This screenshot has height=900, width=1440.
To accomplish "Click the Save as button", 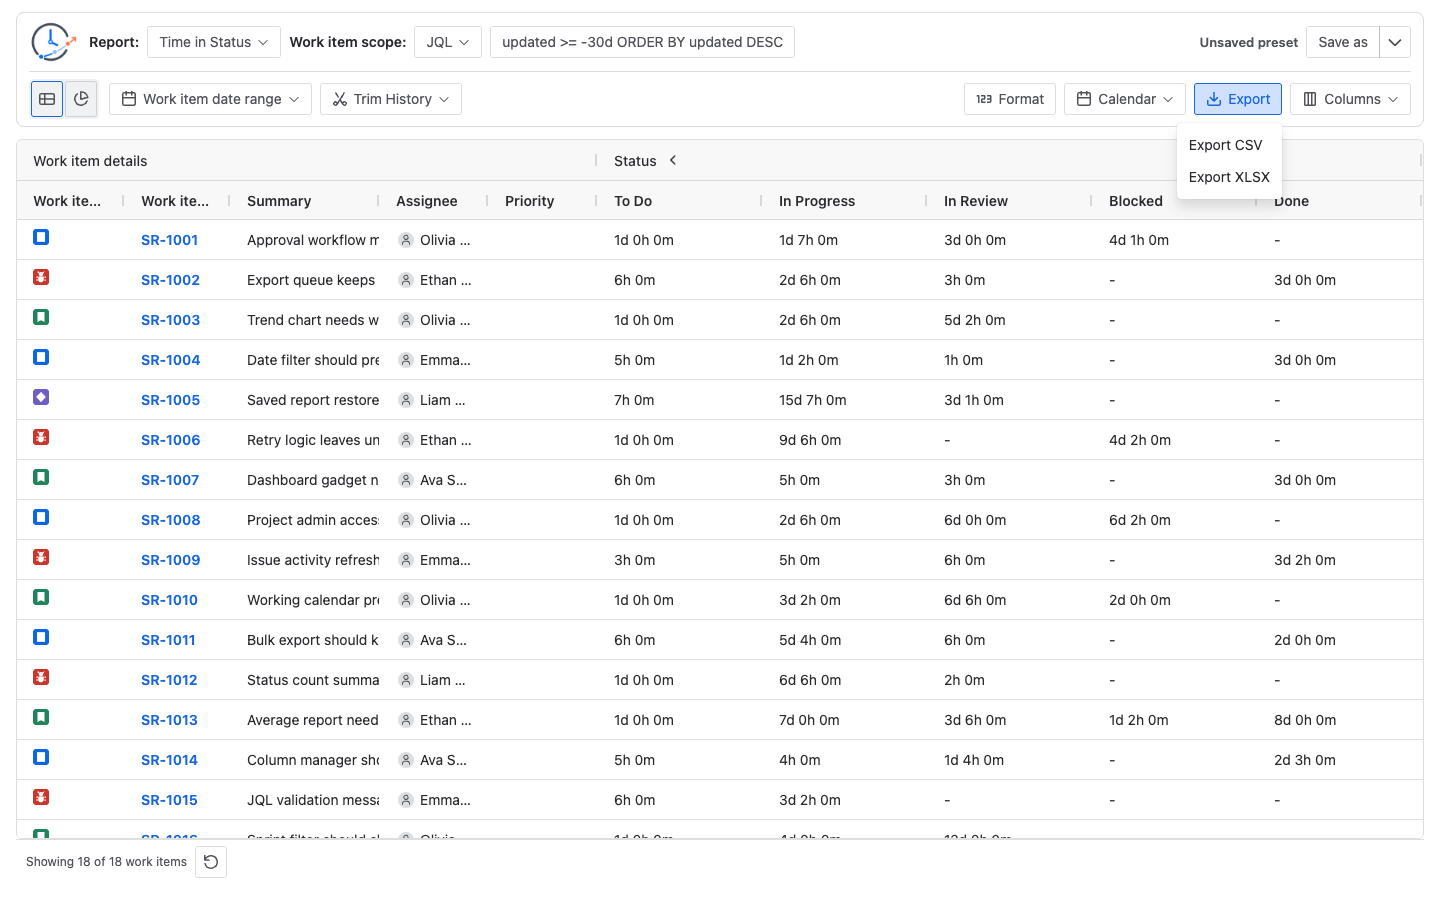I will point(1343,42).
